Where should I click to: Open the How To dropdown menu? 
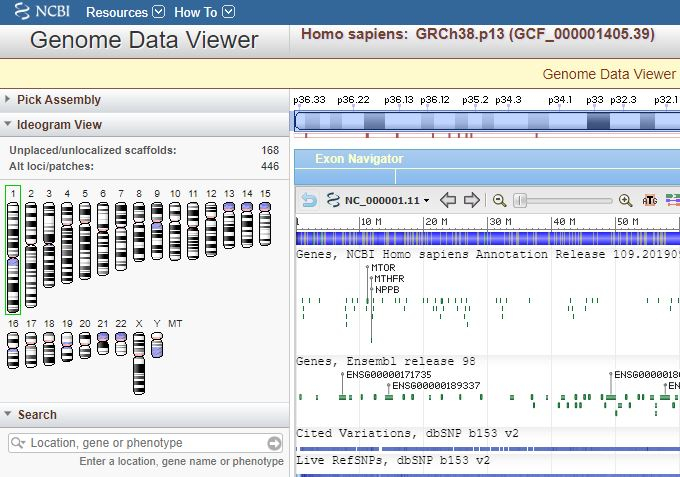point(204,12)
